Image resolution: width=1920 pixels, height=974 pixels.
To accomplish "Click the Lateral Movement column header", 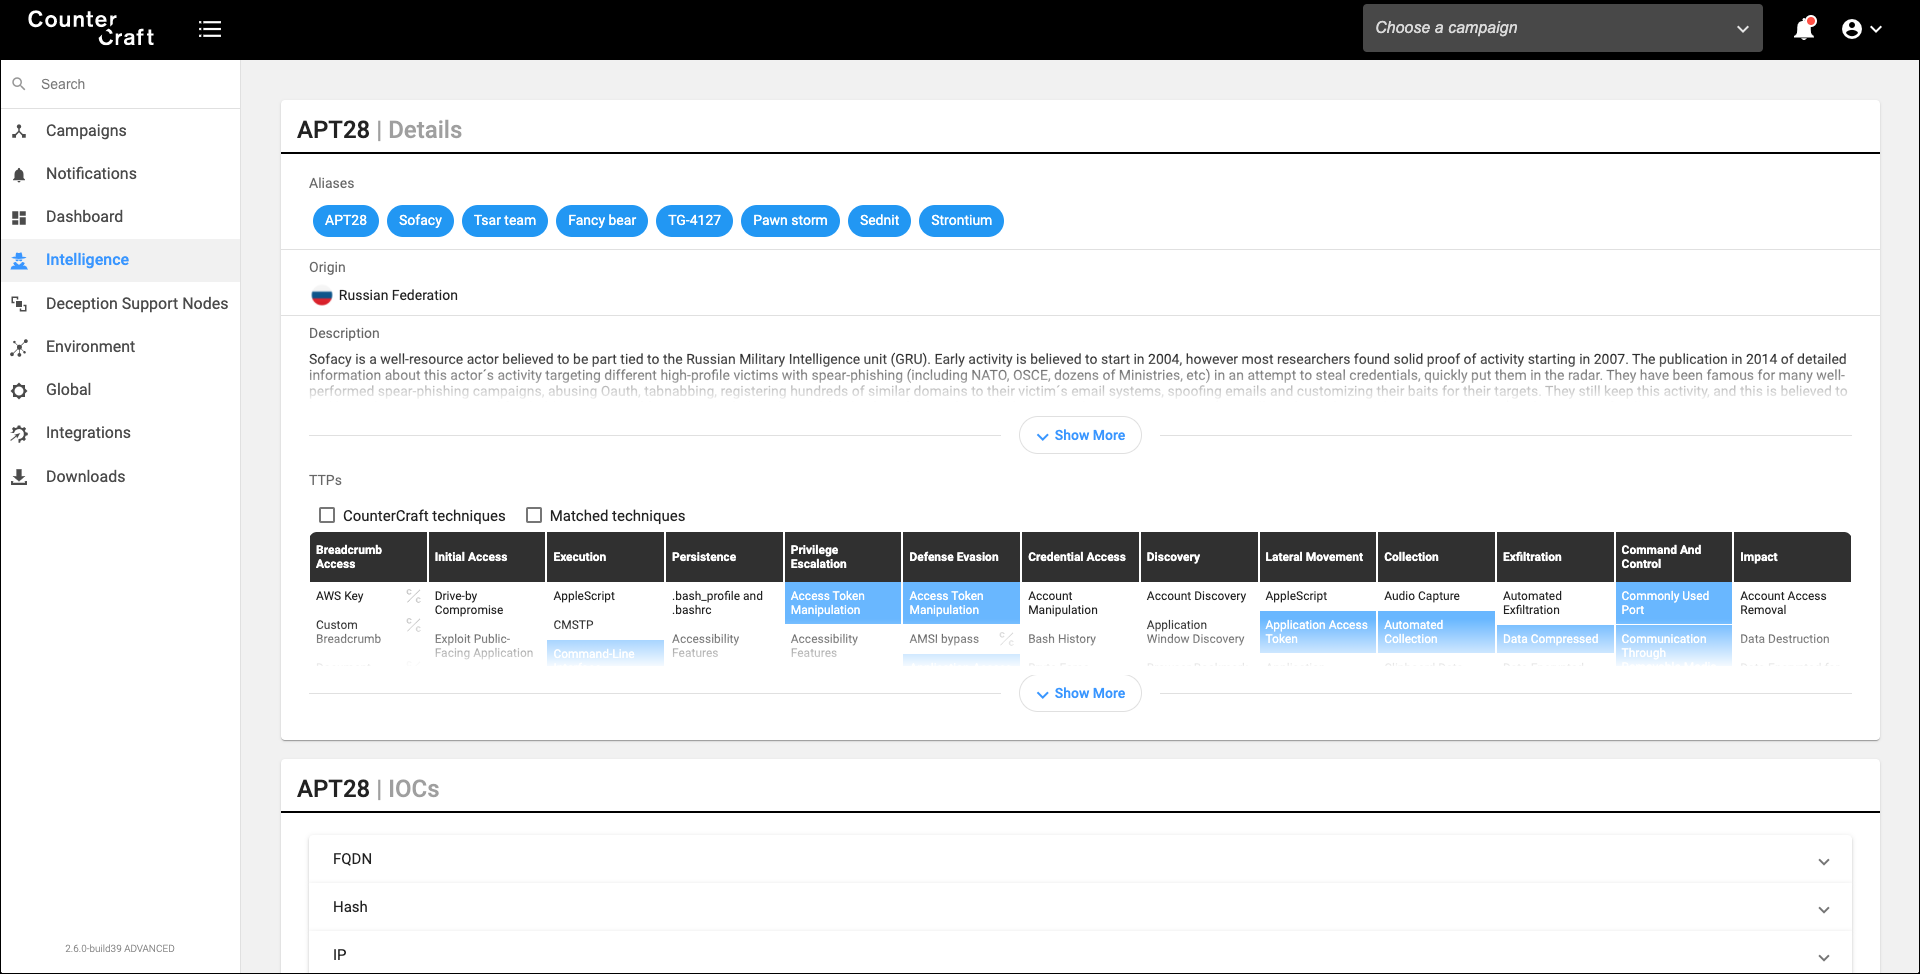I will coord(1317,557).
